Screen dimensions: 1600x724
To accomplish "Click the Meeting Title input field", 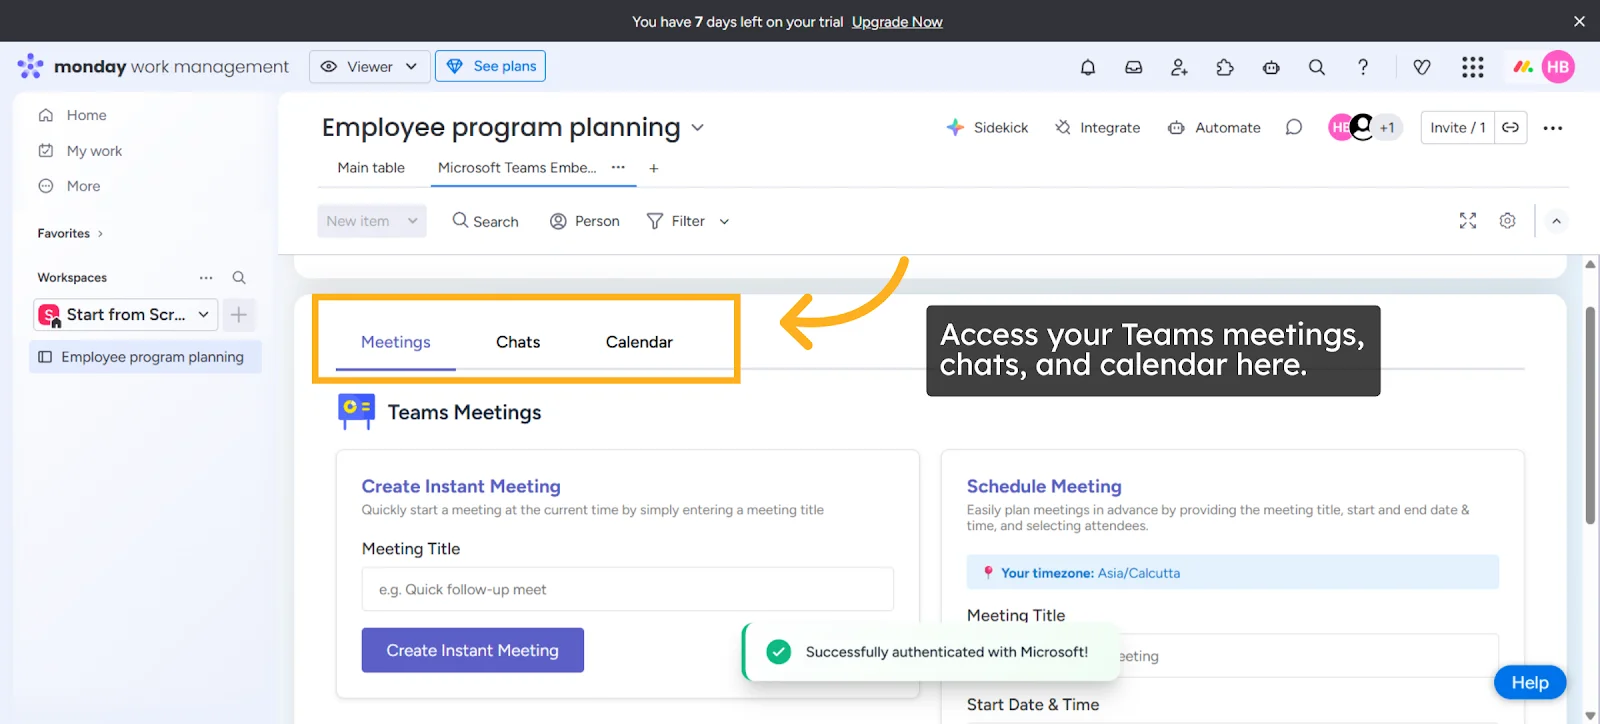I will pos(627,589).
